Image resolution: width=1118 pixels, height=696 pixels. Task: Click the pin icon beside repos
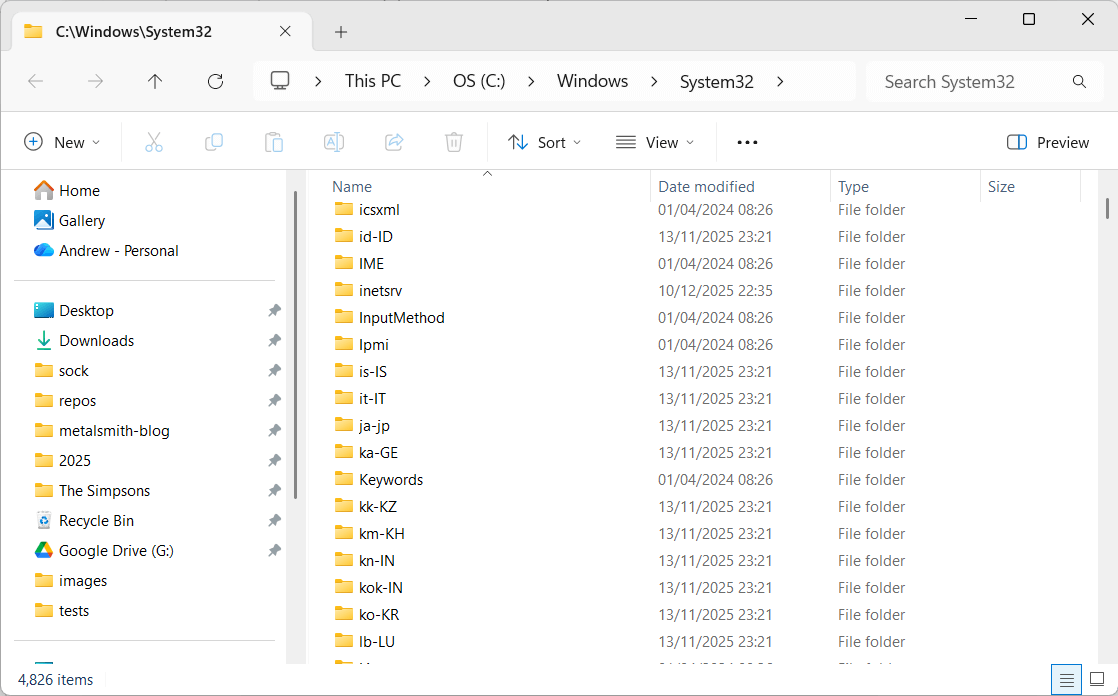[275, 401]
